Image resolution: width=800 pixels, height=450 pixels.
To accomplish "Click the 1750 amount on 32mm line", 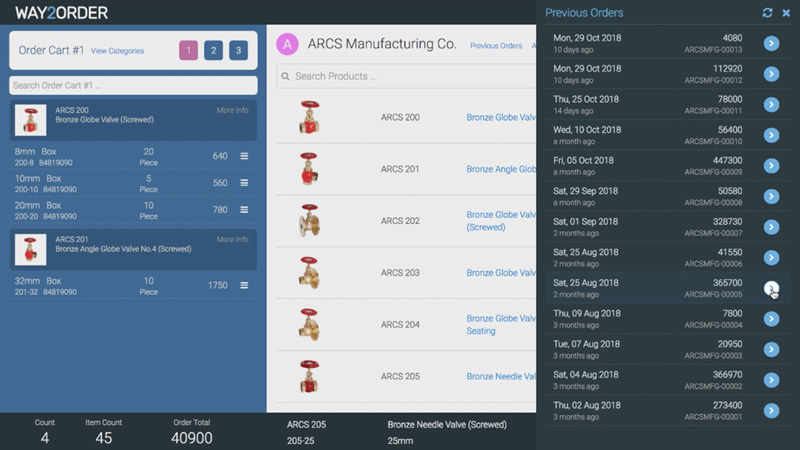I will coord(217,285).
